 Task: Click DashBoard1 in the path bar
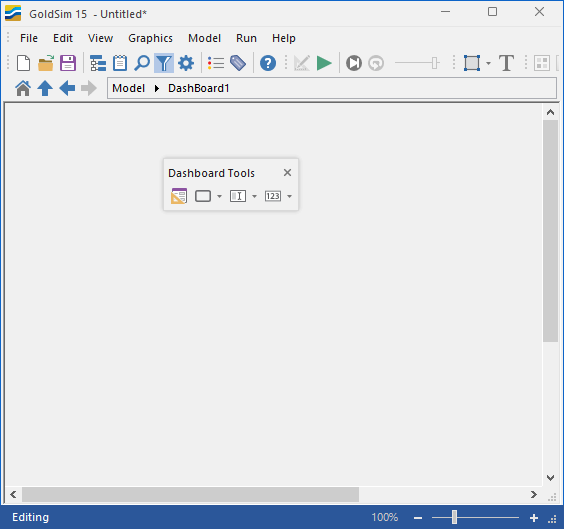tap(199, 88)
